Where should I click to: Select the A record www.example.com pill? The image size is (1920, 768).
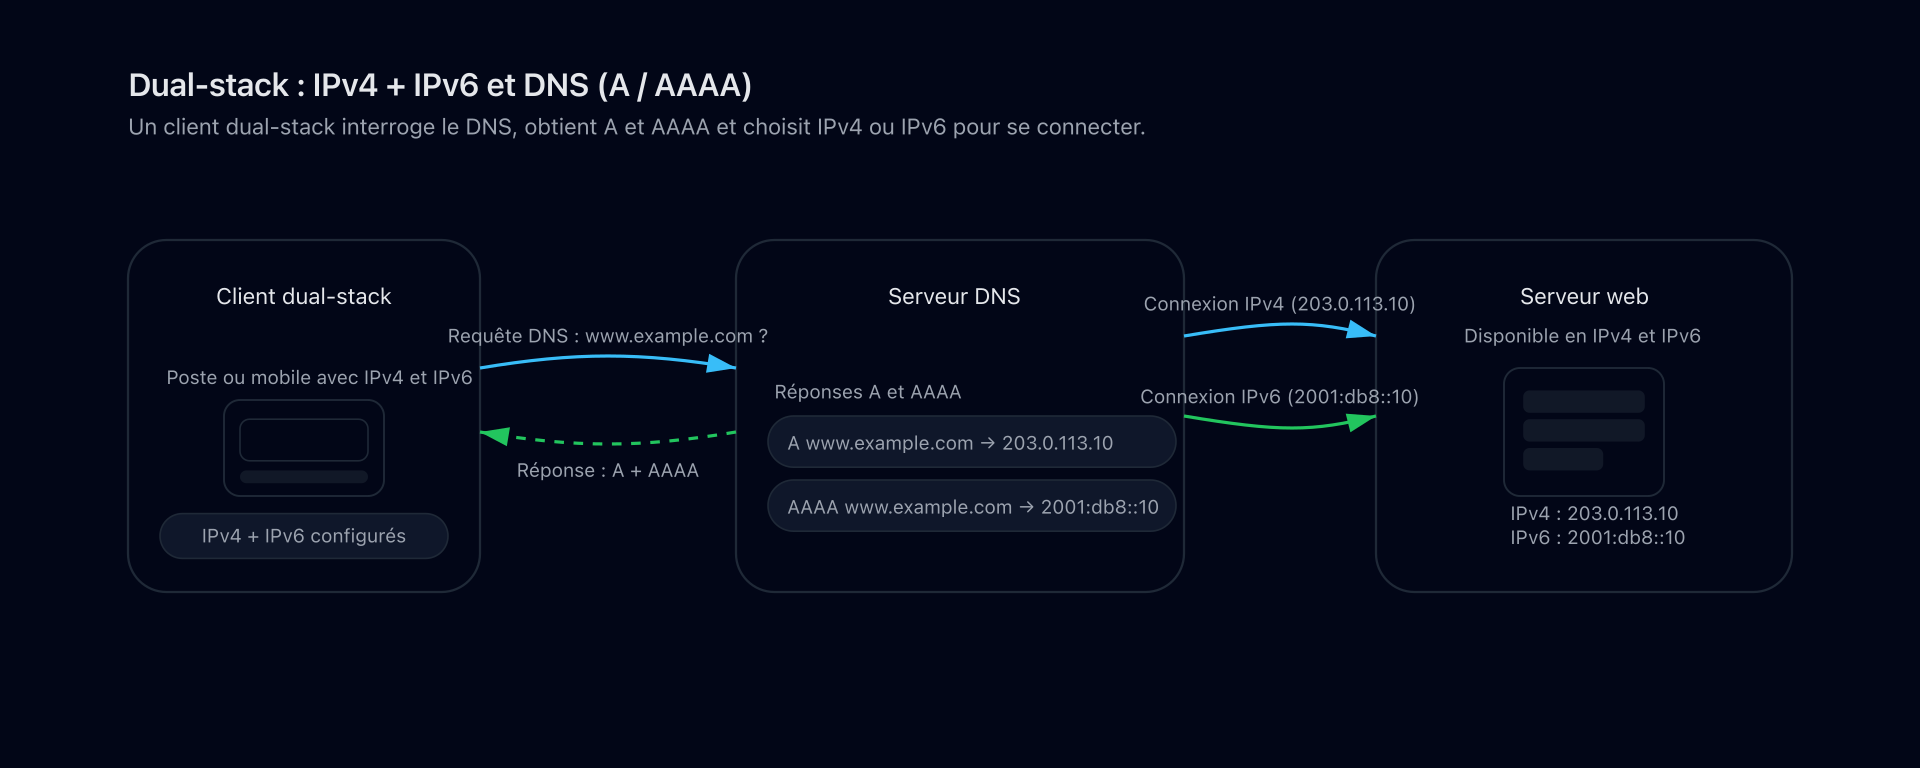click(x=971, y=443)
